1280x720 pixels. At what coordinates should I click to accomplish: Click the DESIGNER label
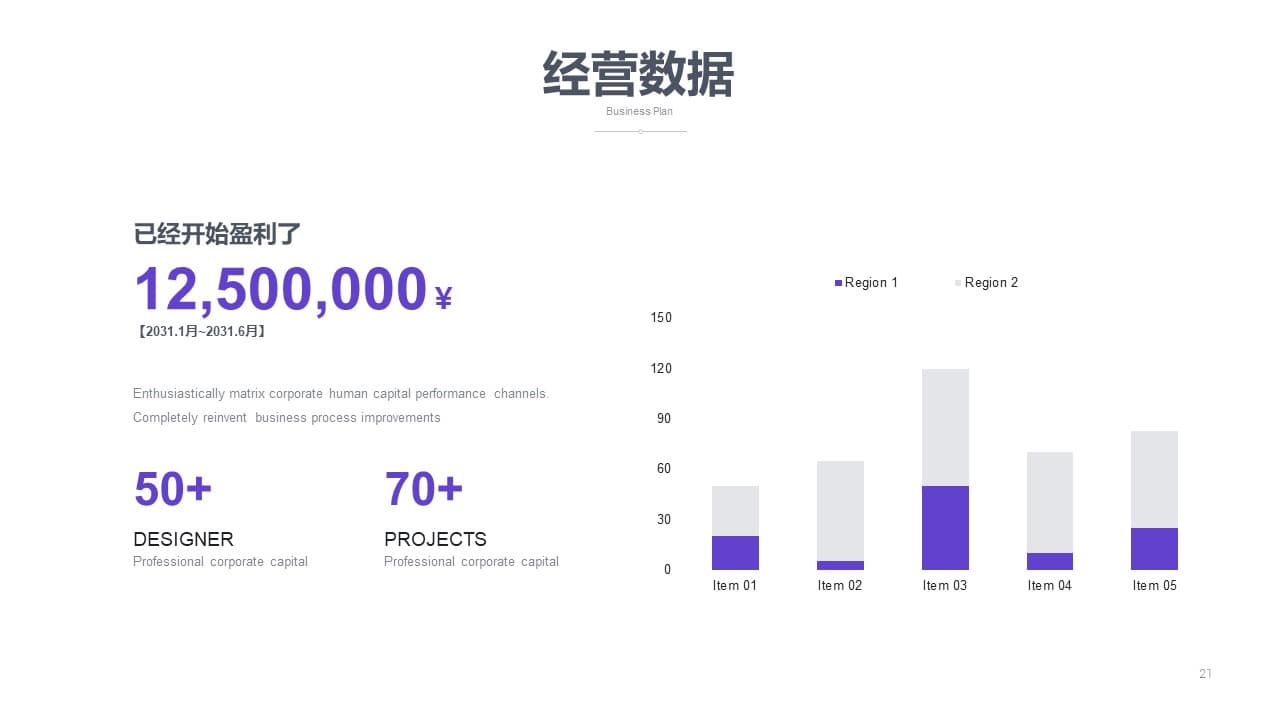(183, 539)
